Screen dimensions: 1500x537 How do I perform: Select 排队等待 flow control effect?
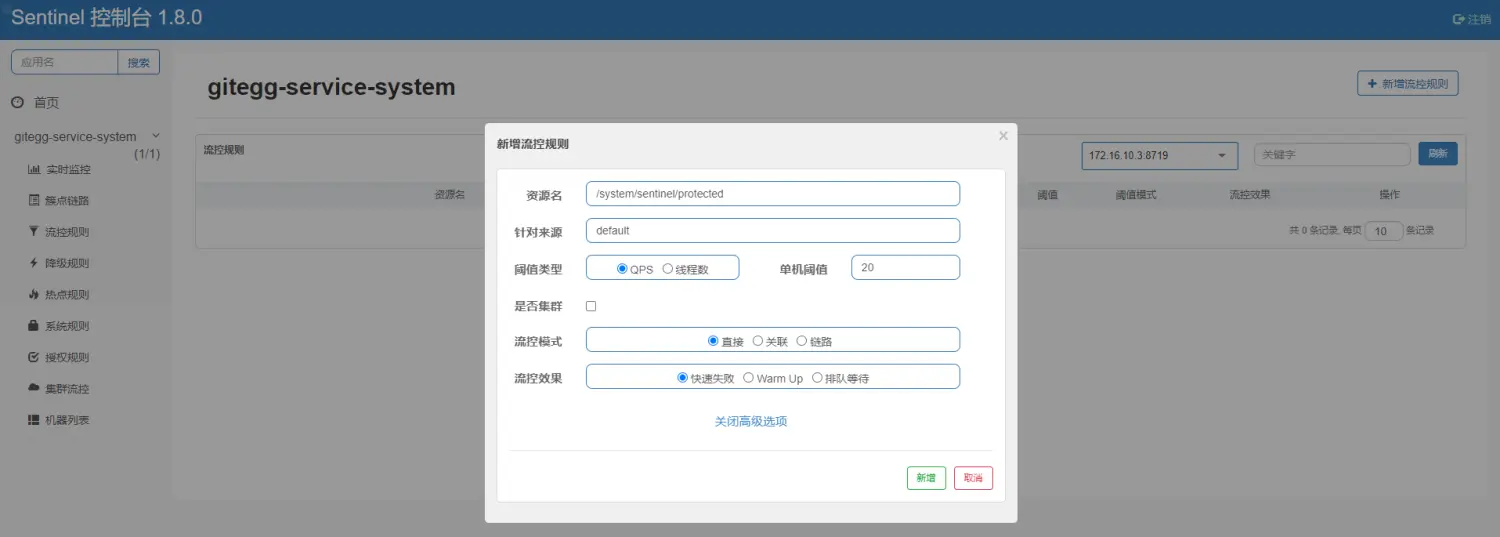click(817, 378)
